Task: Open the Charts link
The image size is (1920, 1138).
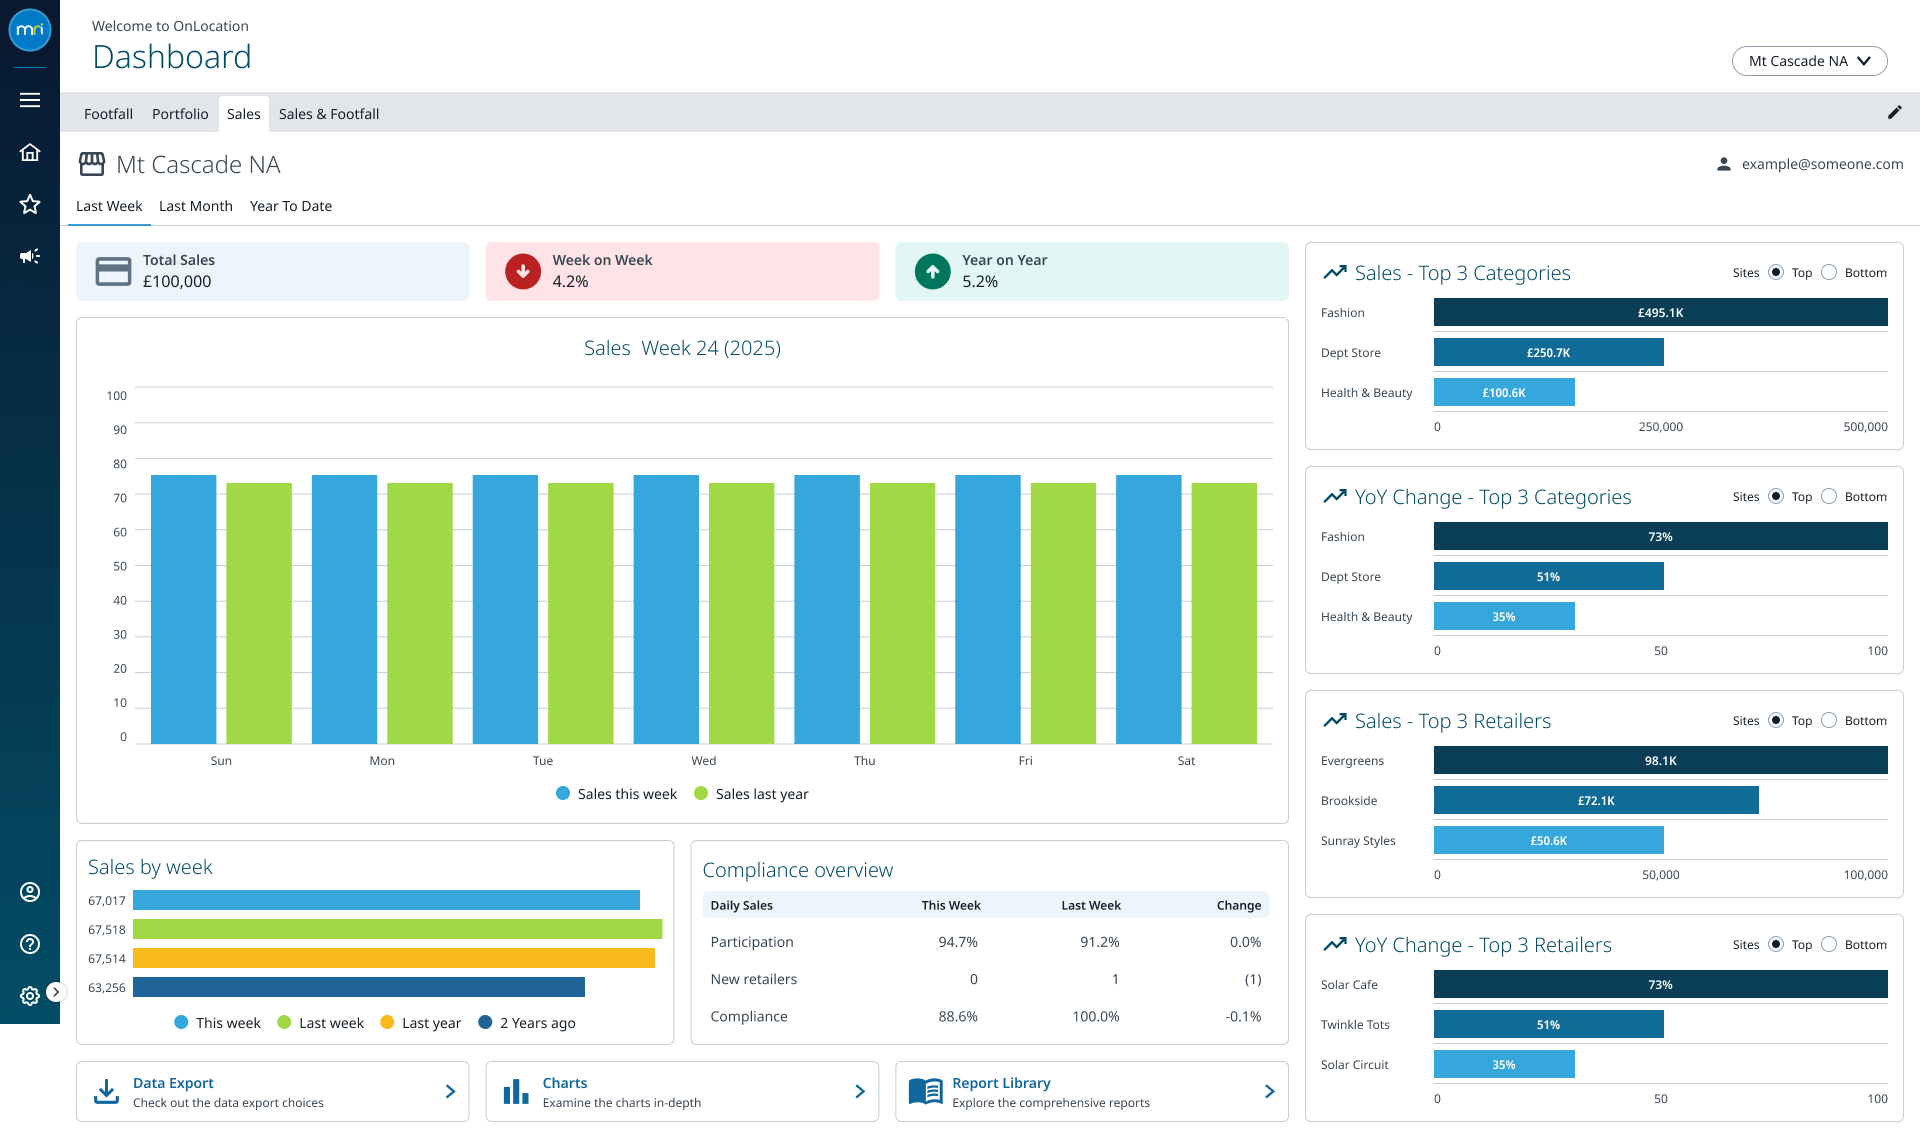Action: [x=565, y=1083]
